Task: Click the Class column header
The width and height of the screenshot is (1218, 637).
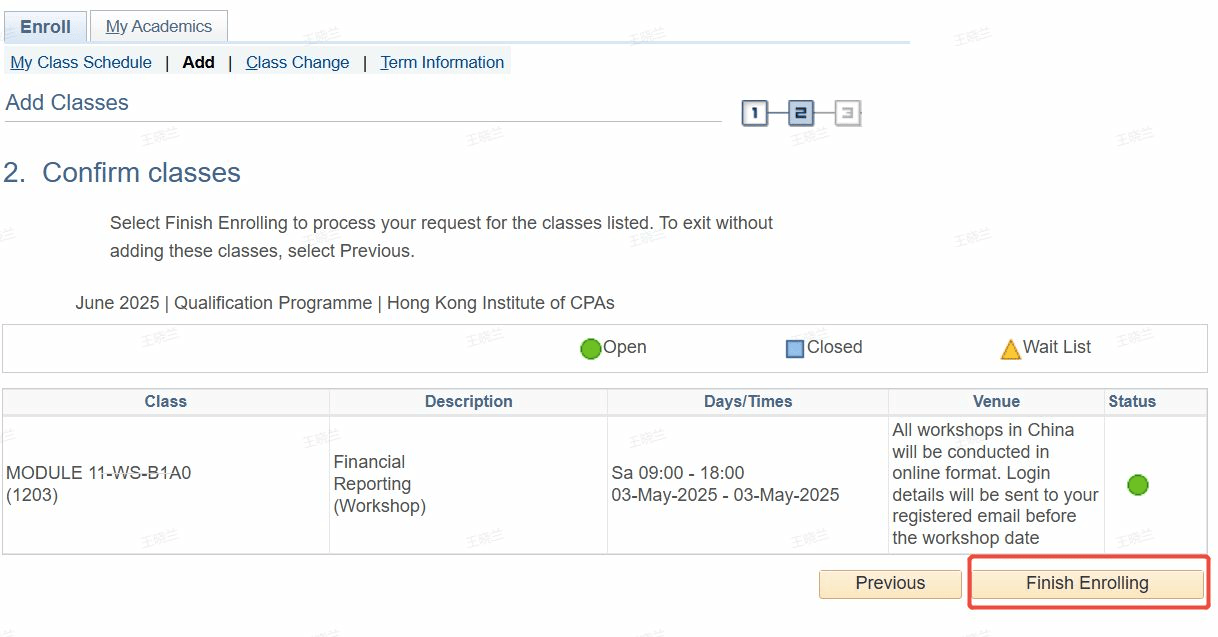Action: pos(165,401)
